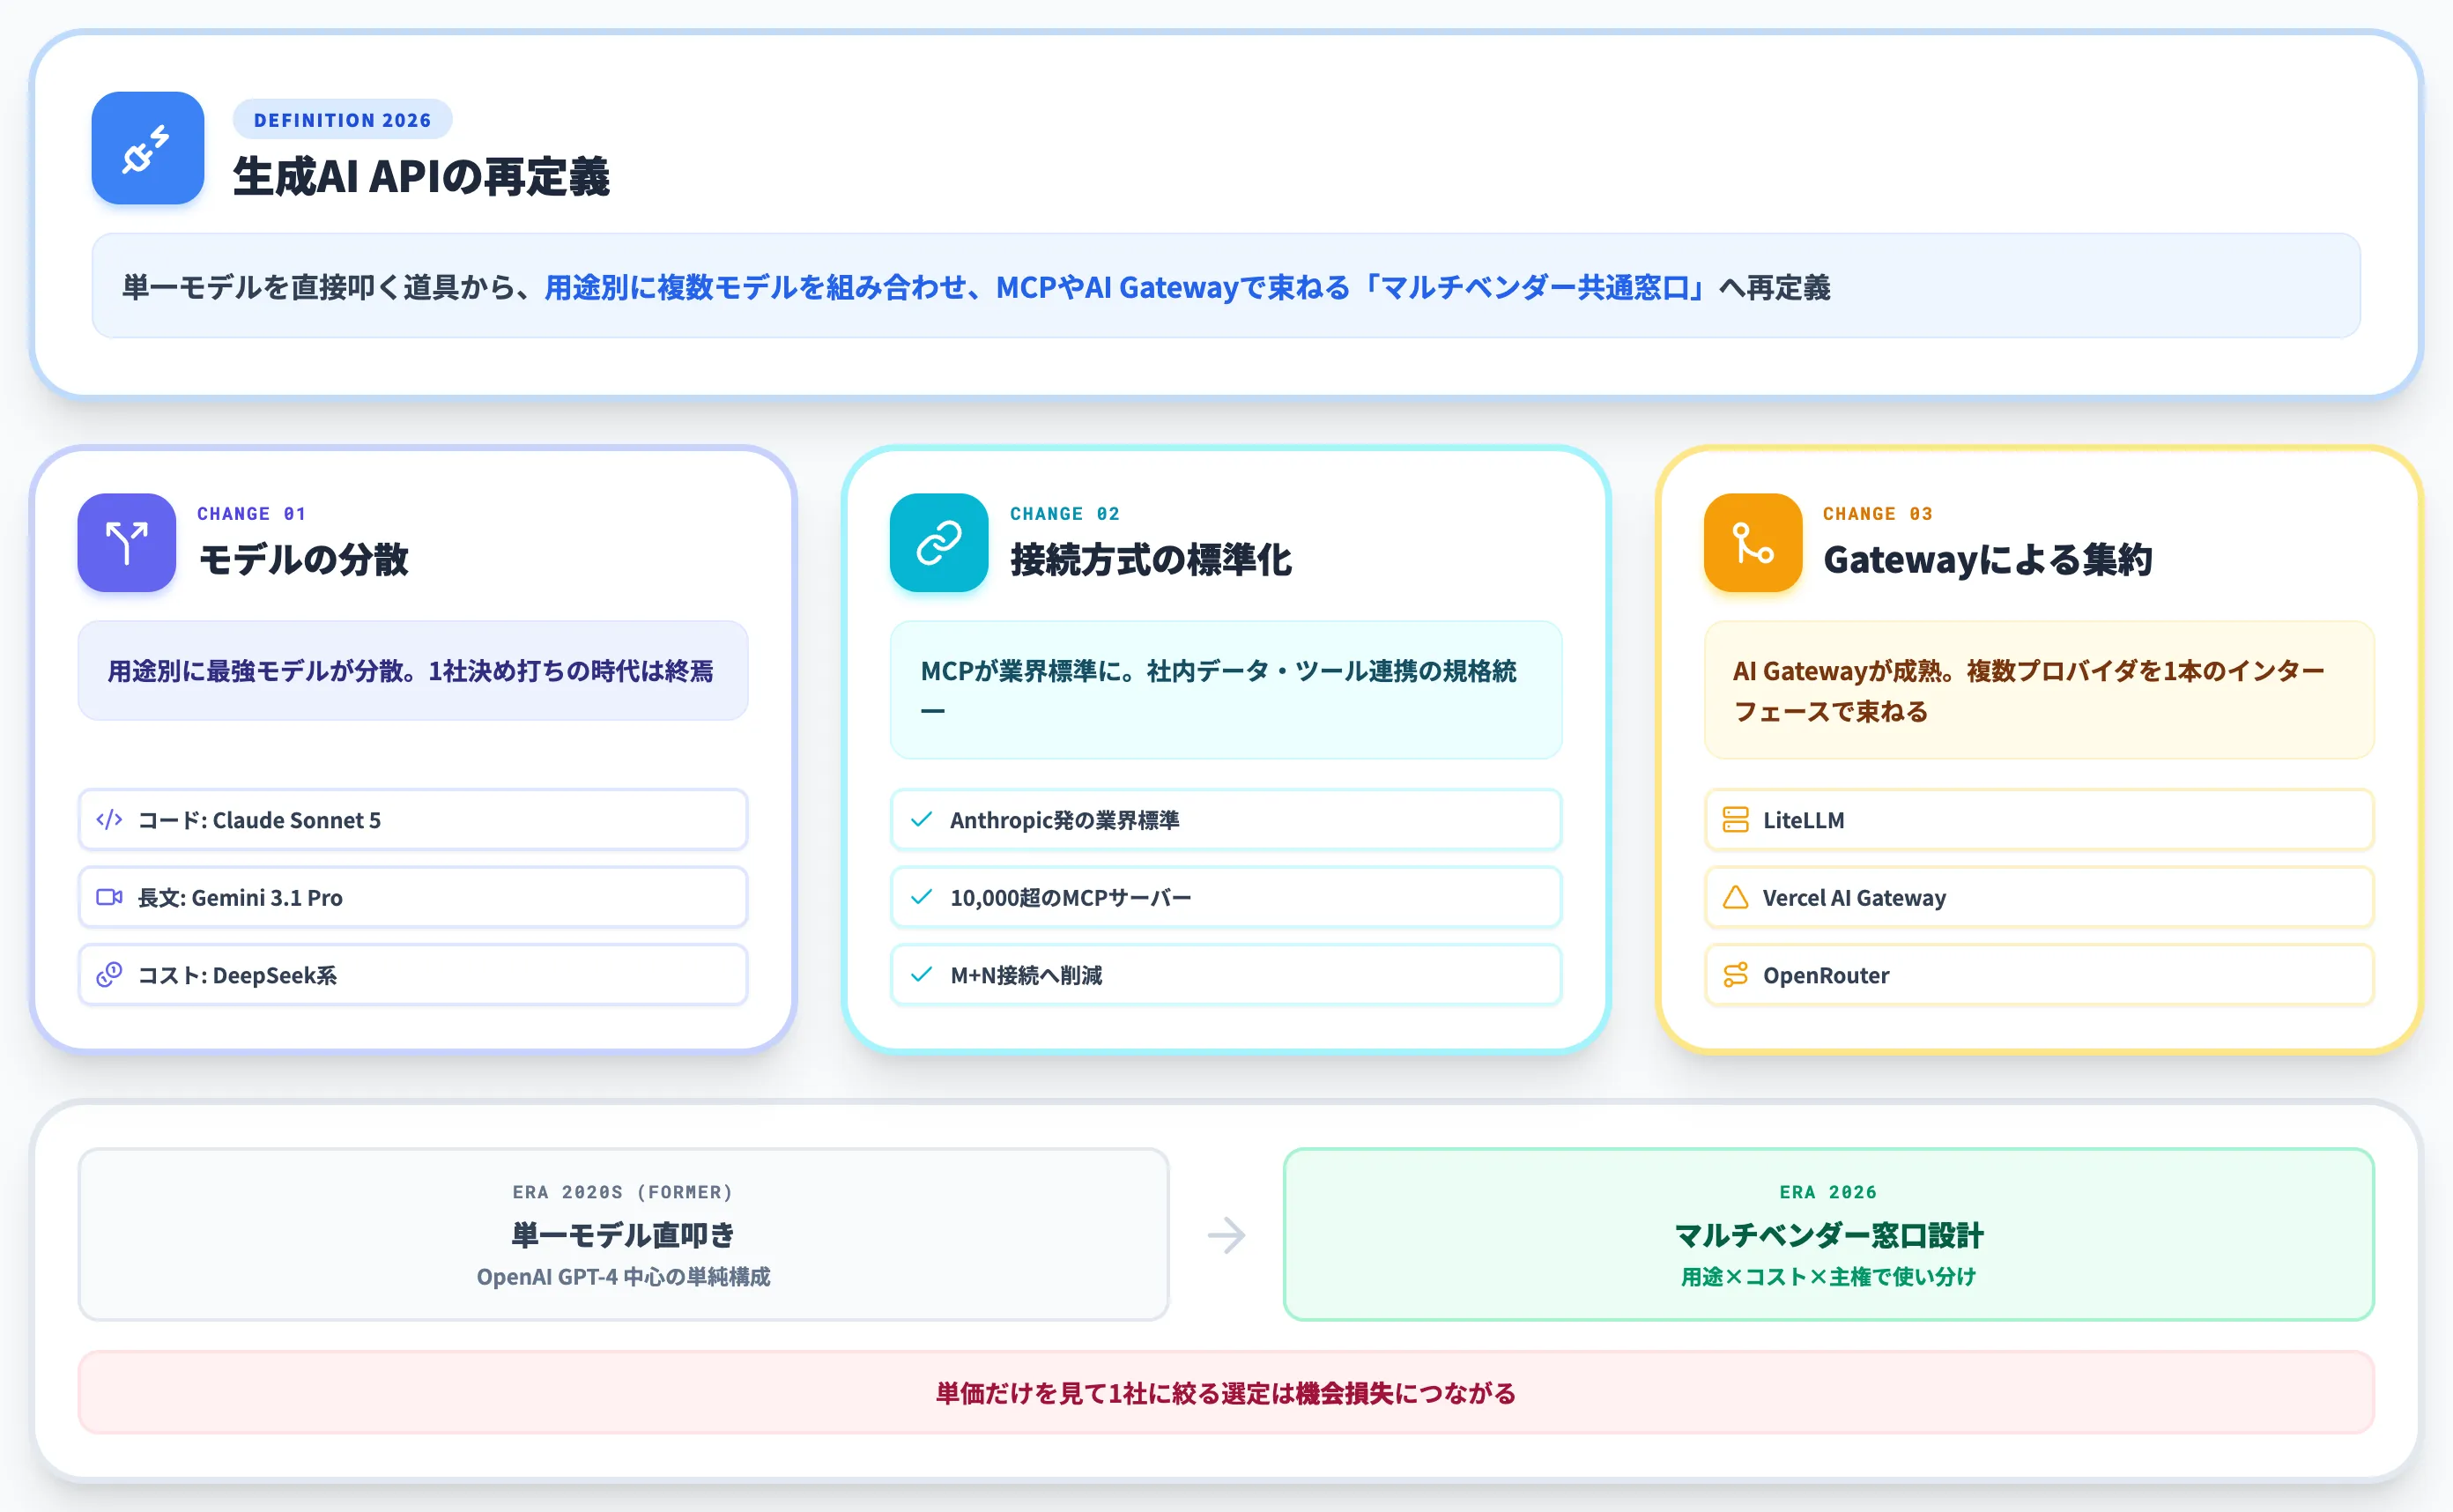Click the 生成AI APIの再定義 heading
Image resolution: width=2453 pixels, height=1512 pixels.
click(x=421, y=177)
